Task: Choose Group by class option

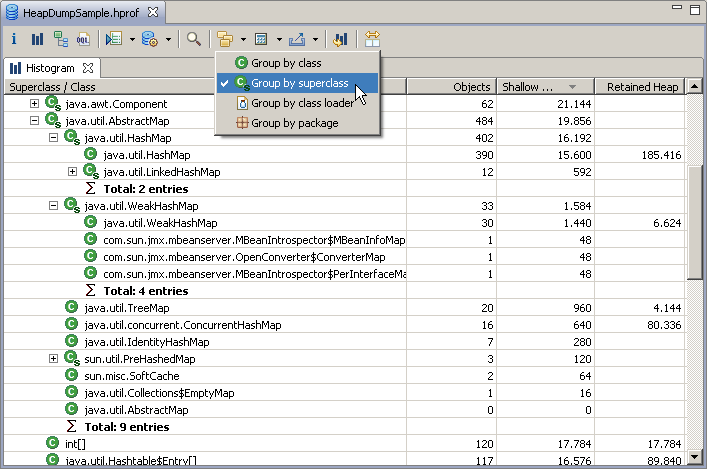Action: [x=285, y=63]
